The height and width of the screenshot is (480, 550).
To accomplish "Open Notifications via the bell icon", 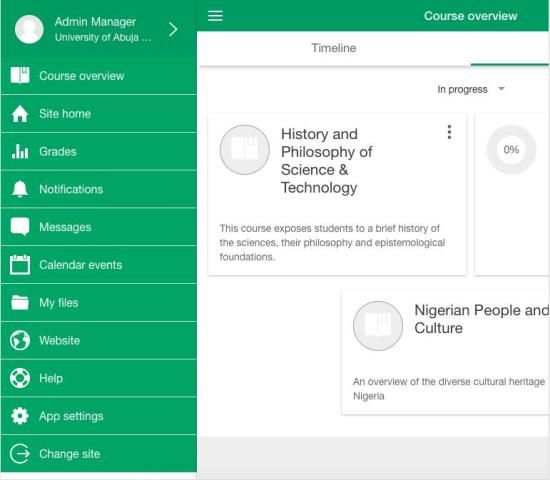I will point(20,189).
